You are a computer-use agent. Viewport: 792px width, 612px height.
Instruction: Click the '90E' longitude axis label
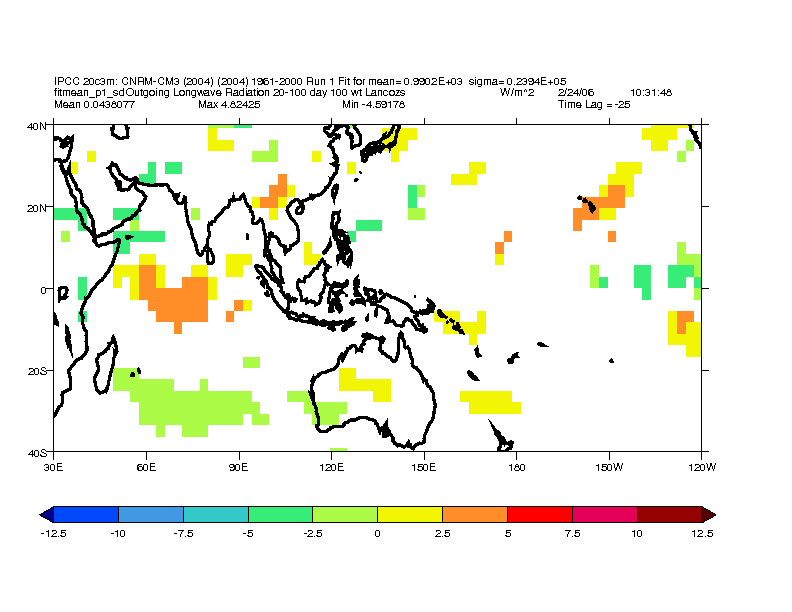(x=238, y=467)
